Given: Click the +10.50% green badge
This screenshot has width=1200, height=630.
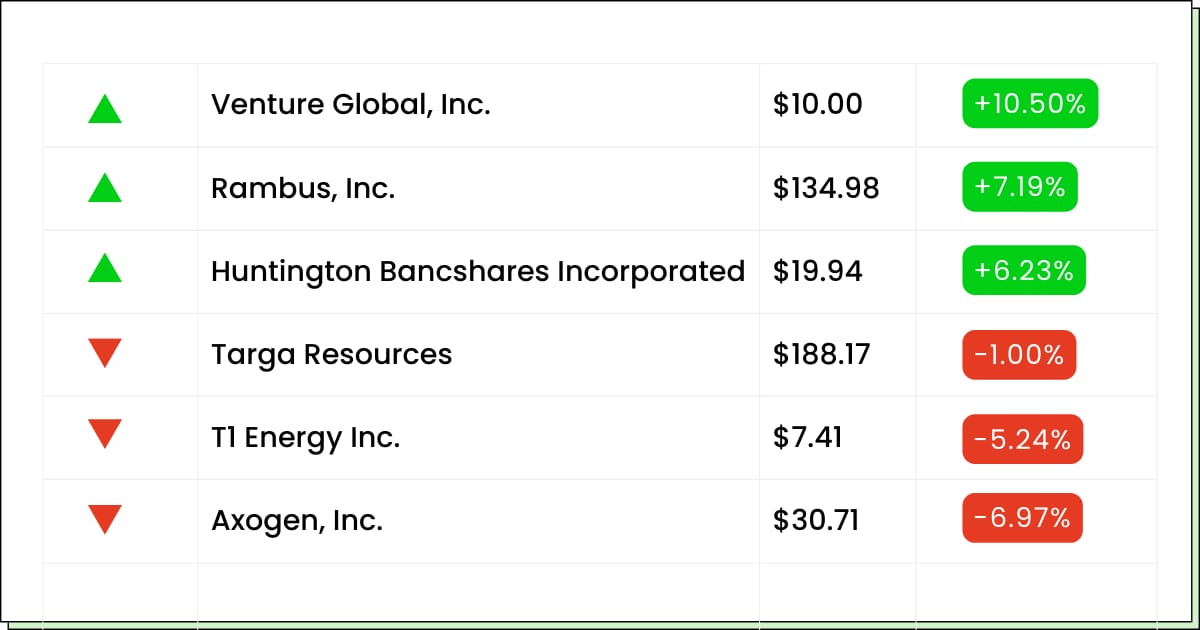Looking at the screenshot, I should click(x=1030, y=104).
